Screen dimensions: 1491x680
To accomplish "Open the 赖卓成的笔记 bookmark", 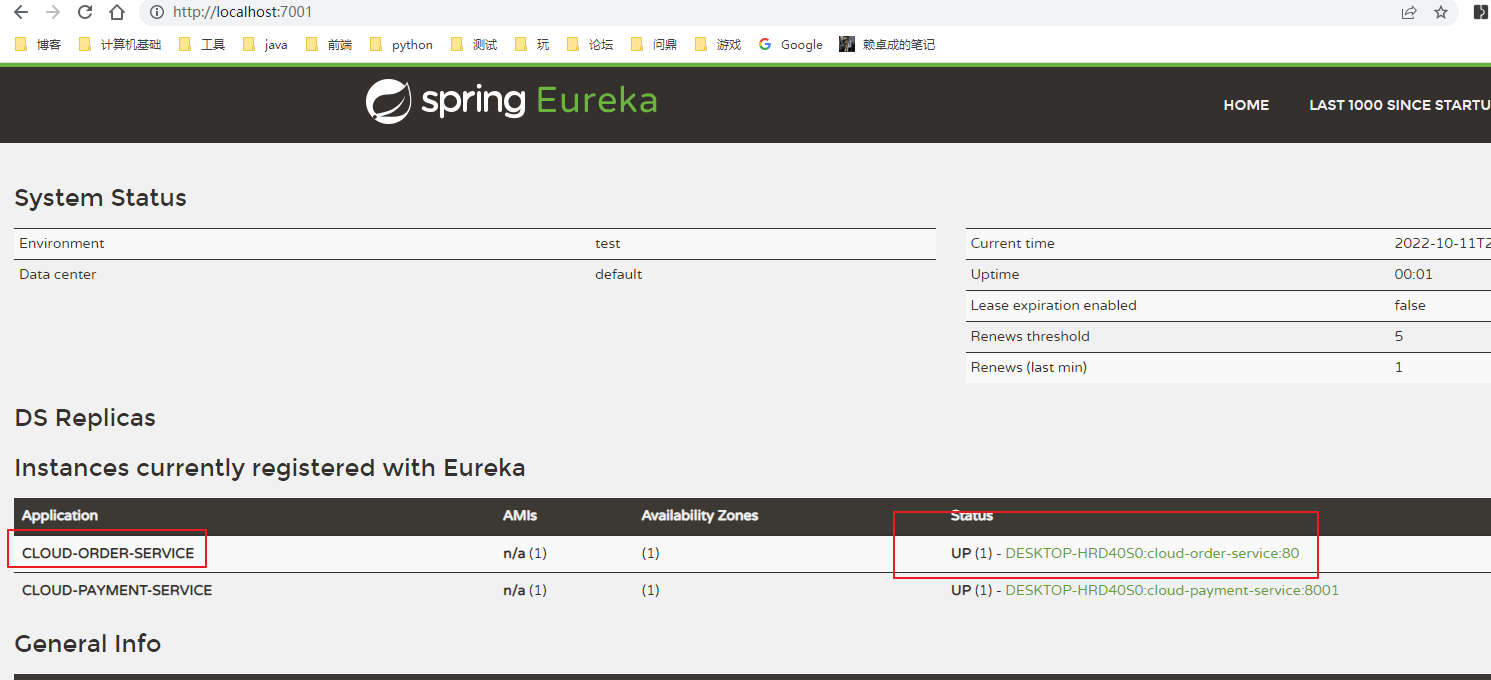I will (887, 44).
